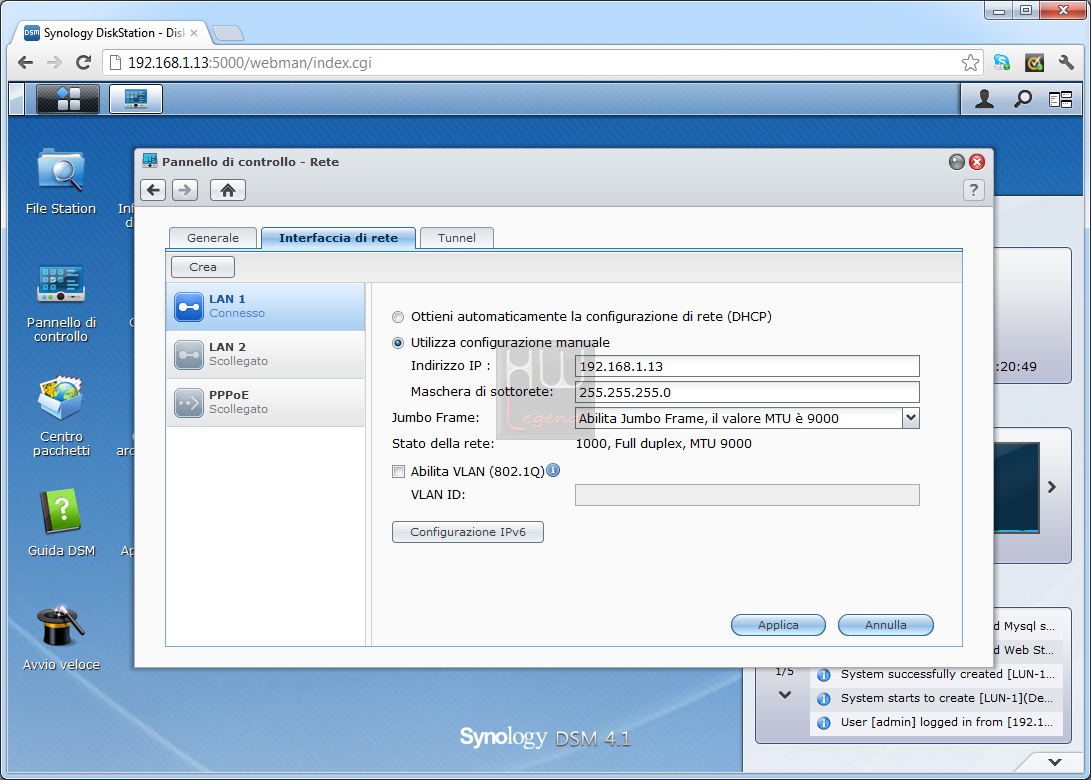The height and width of the screenshot is (780, 1091).
Task: Switch to the Tunnel tab
Action: (x=456, y=238)
